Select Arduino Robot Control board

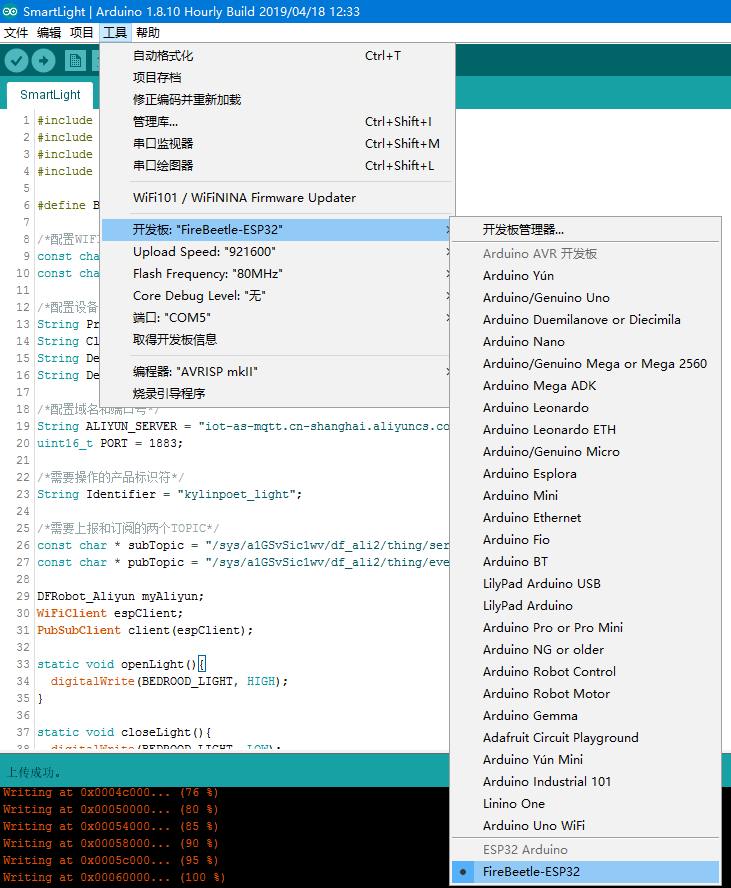[586, 672]
